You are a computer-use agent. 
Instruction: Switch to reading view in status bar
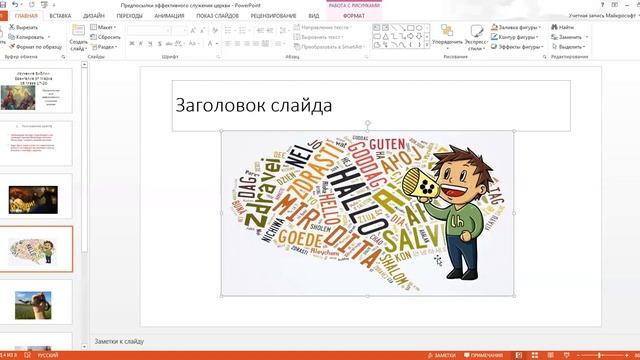tap(551, 356)
